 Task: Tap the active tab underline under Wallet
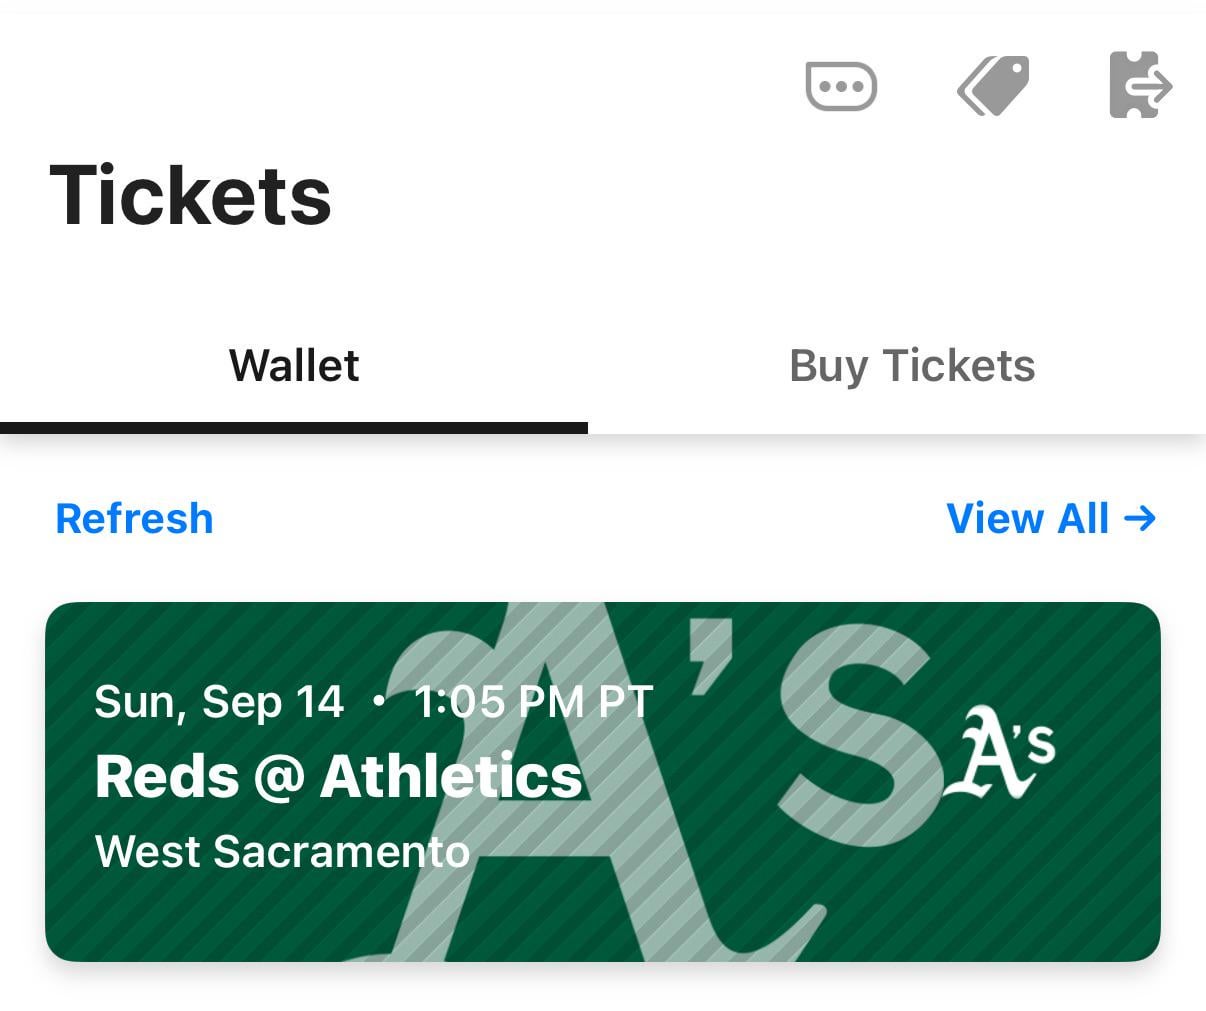[293, 428]
